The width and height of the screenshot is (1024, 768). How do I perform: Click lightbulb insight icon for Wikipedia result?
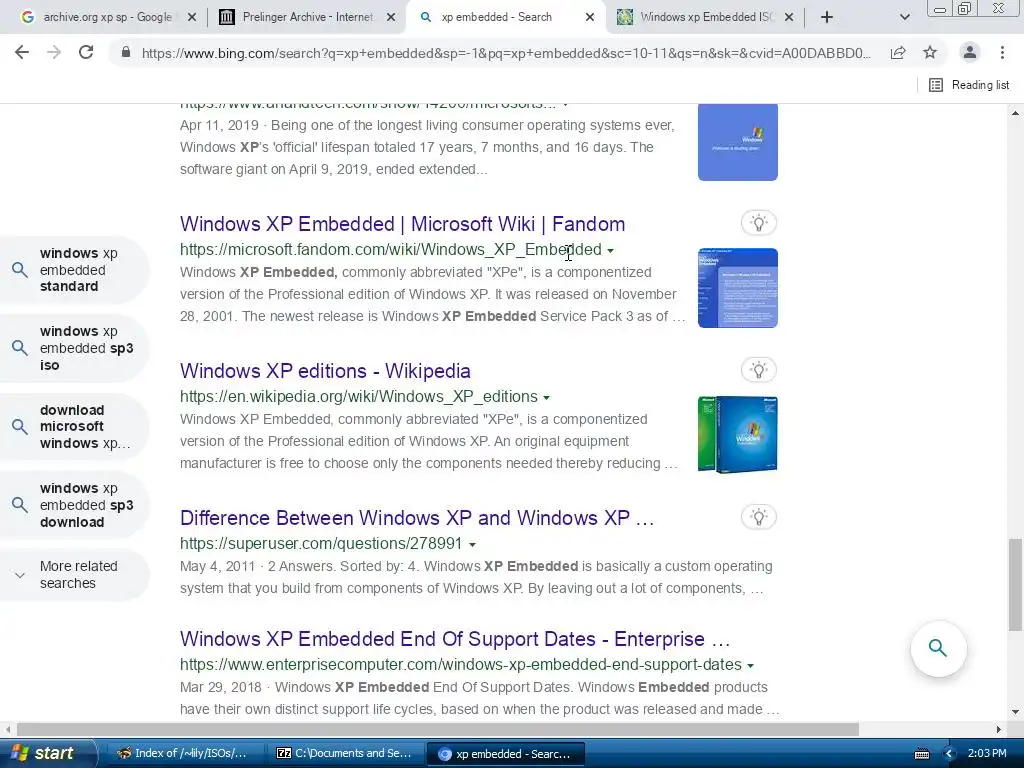coord(759,370)
